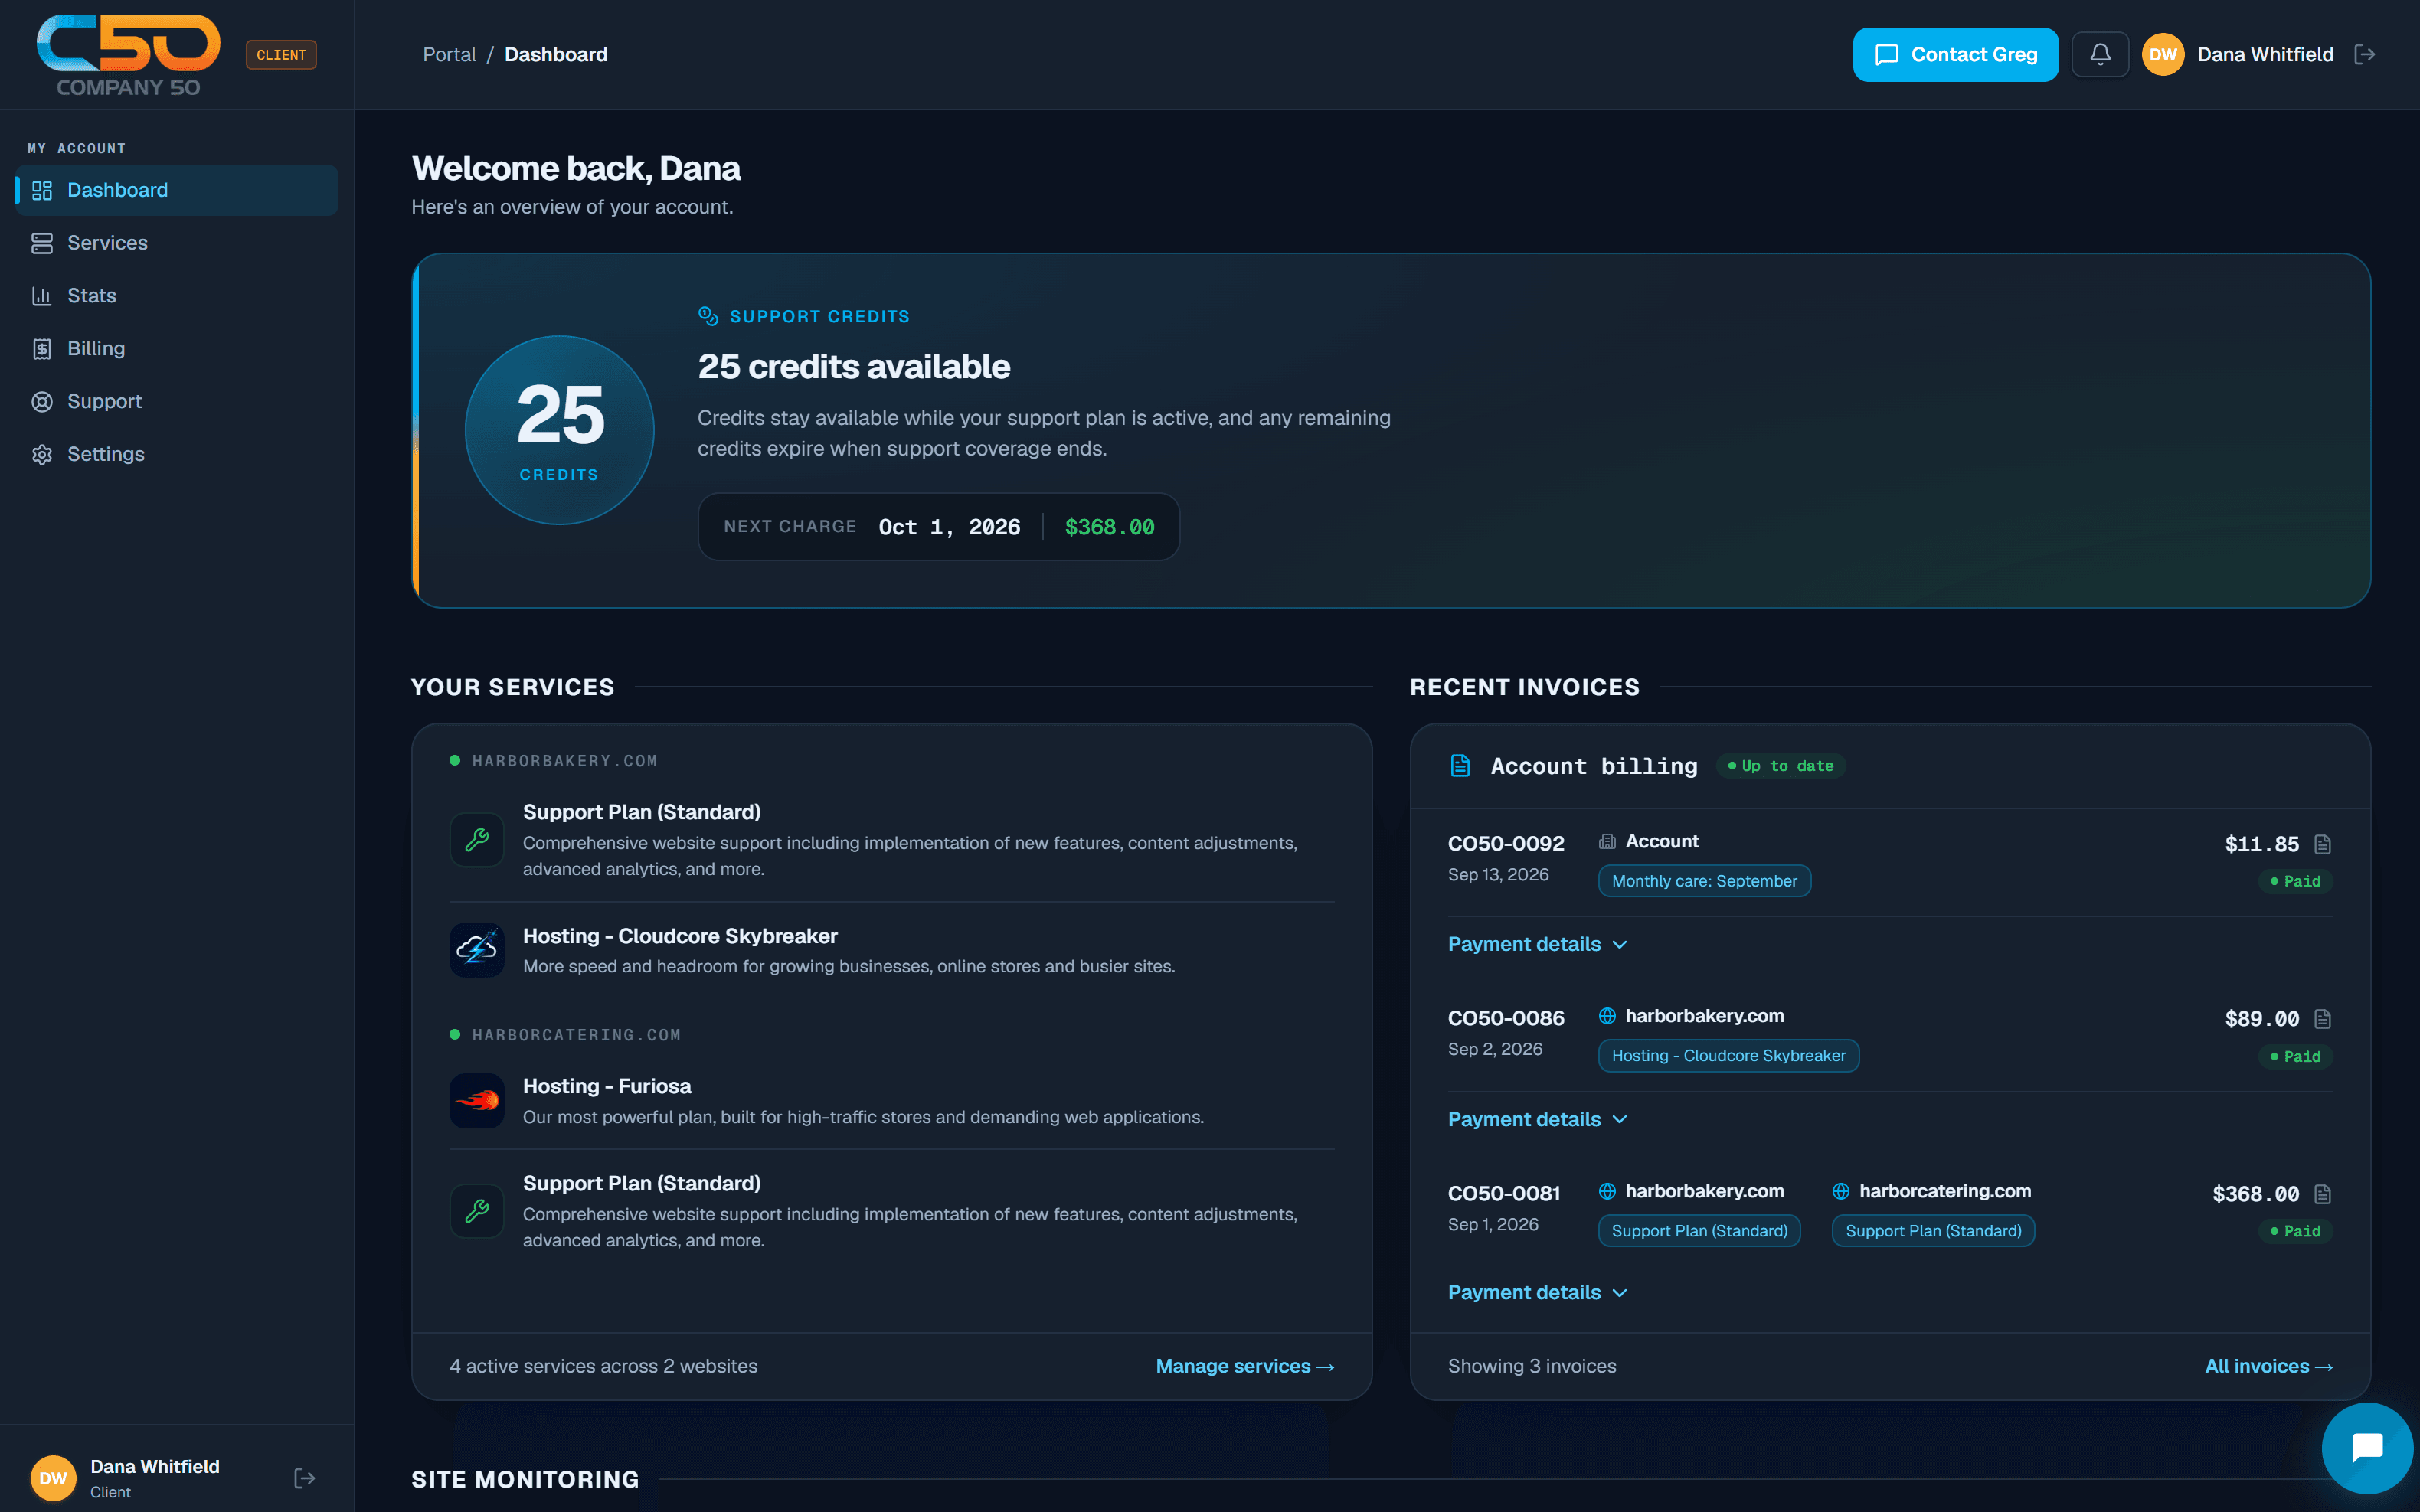Follow the Manage services link

coord(1245,1366)
